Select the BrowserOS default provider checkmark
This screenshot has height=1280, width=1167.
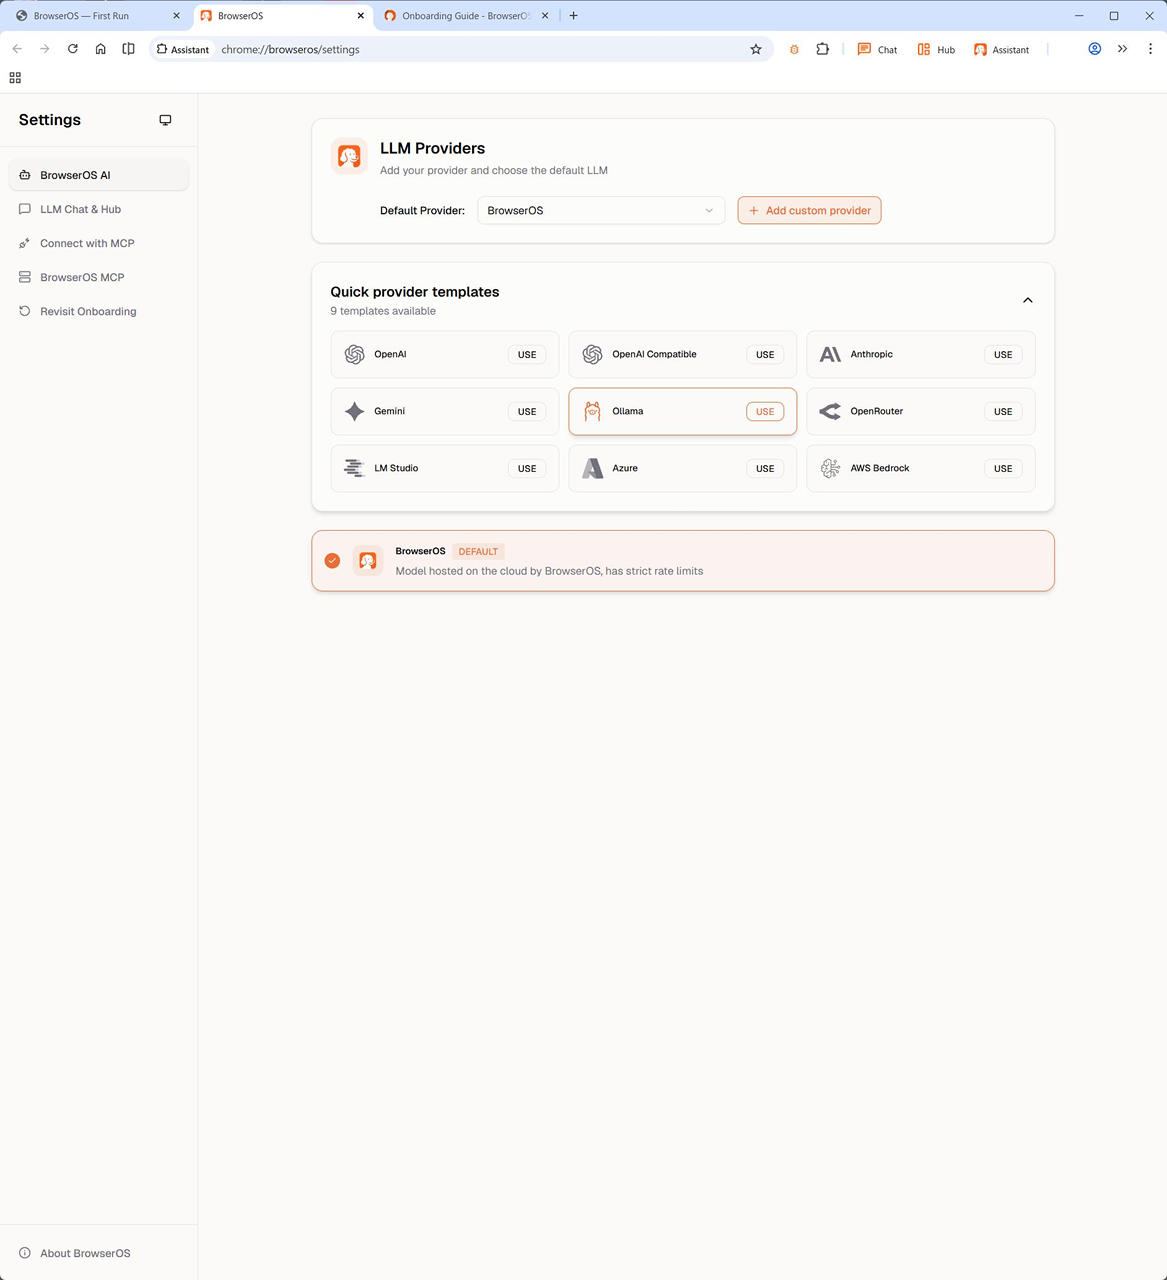pos(332,561)
